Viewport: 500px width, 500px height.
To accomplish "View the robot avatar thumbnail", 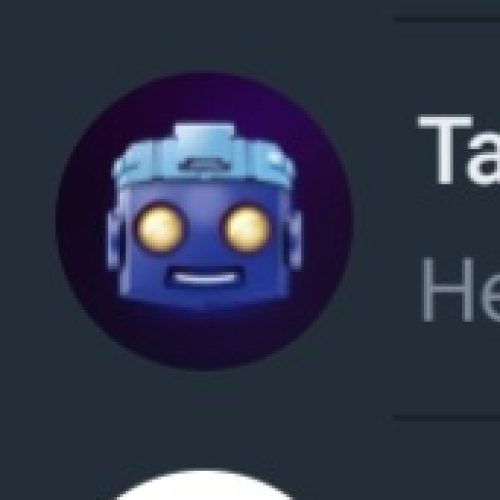I will point(205,221).
